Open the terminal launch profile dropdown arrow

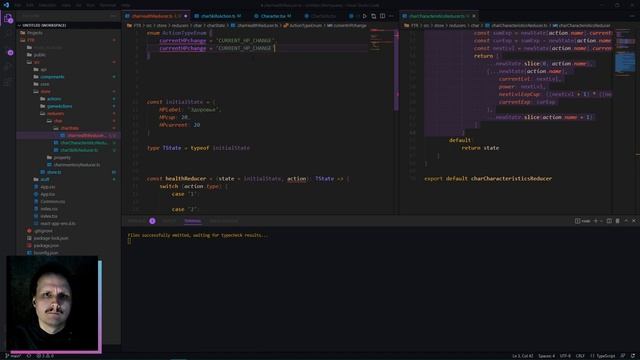(601, 221)
